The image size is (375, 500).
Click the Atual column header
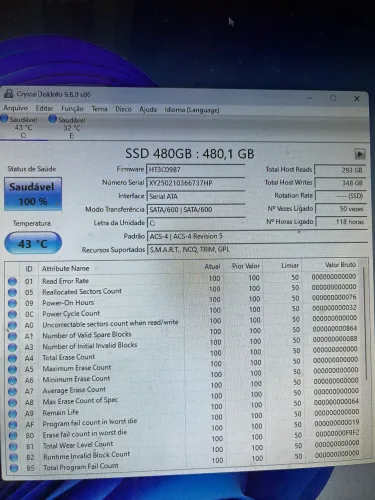coord(212,266)
